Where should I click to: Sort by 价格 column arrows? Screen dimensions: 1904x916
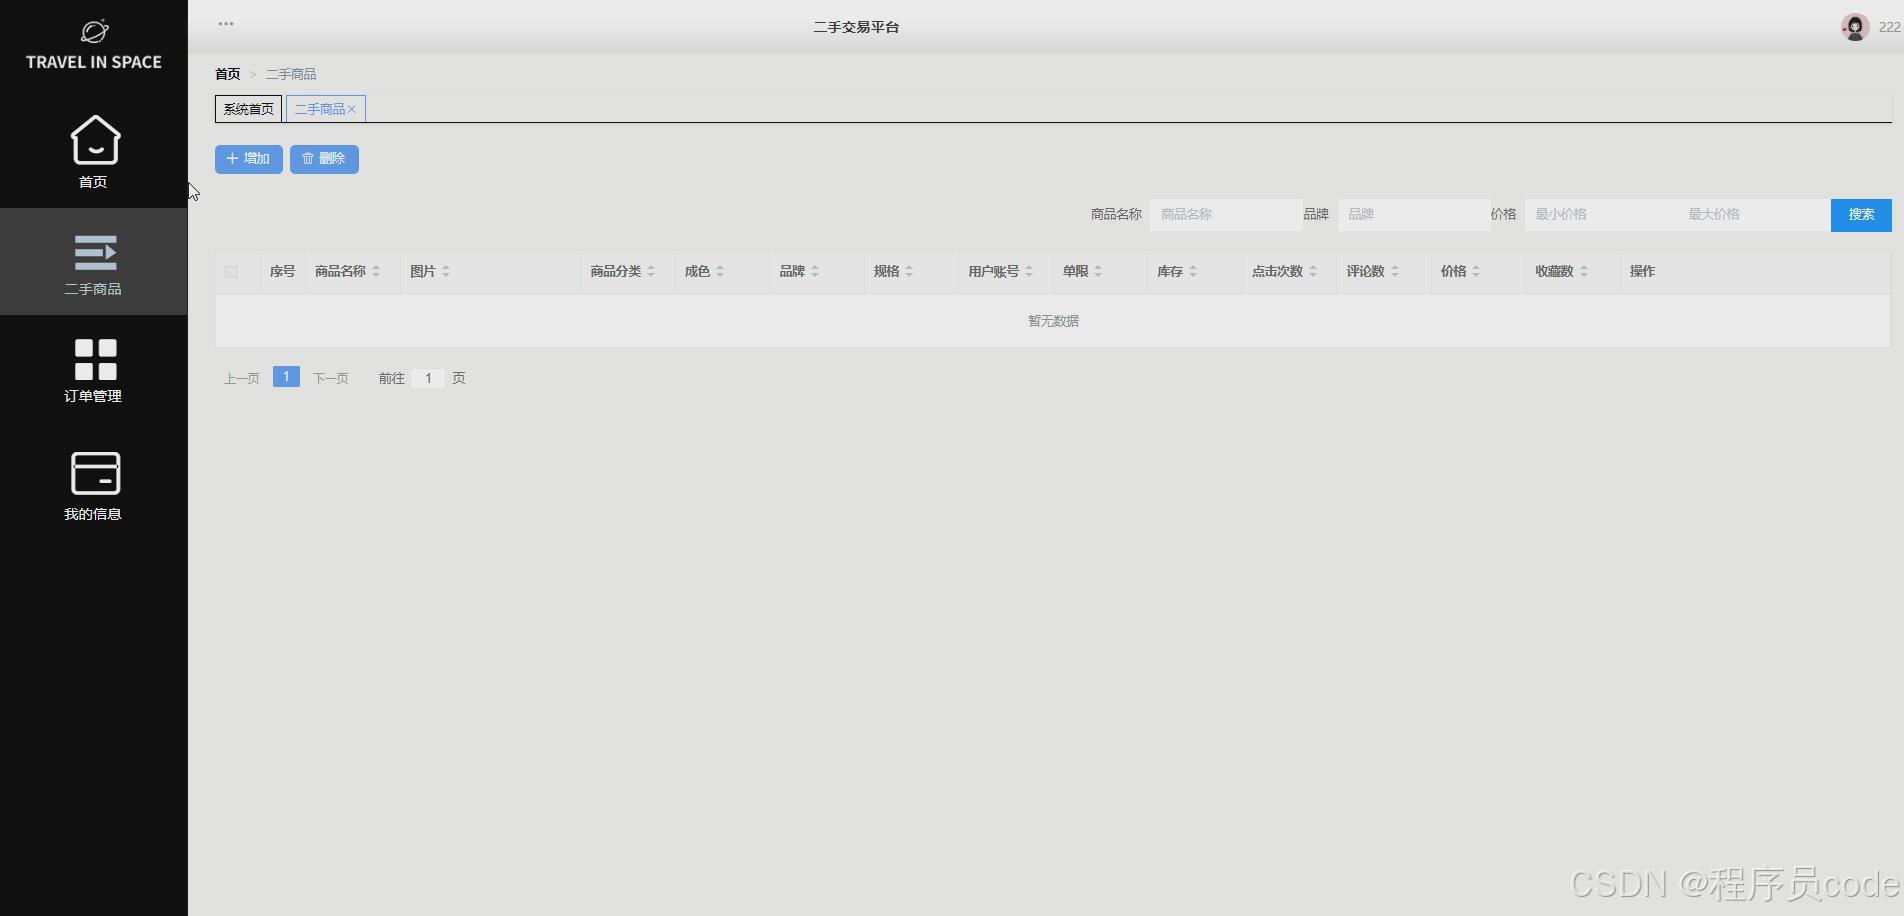click(1476, 271)
